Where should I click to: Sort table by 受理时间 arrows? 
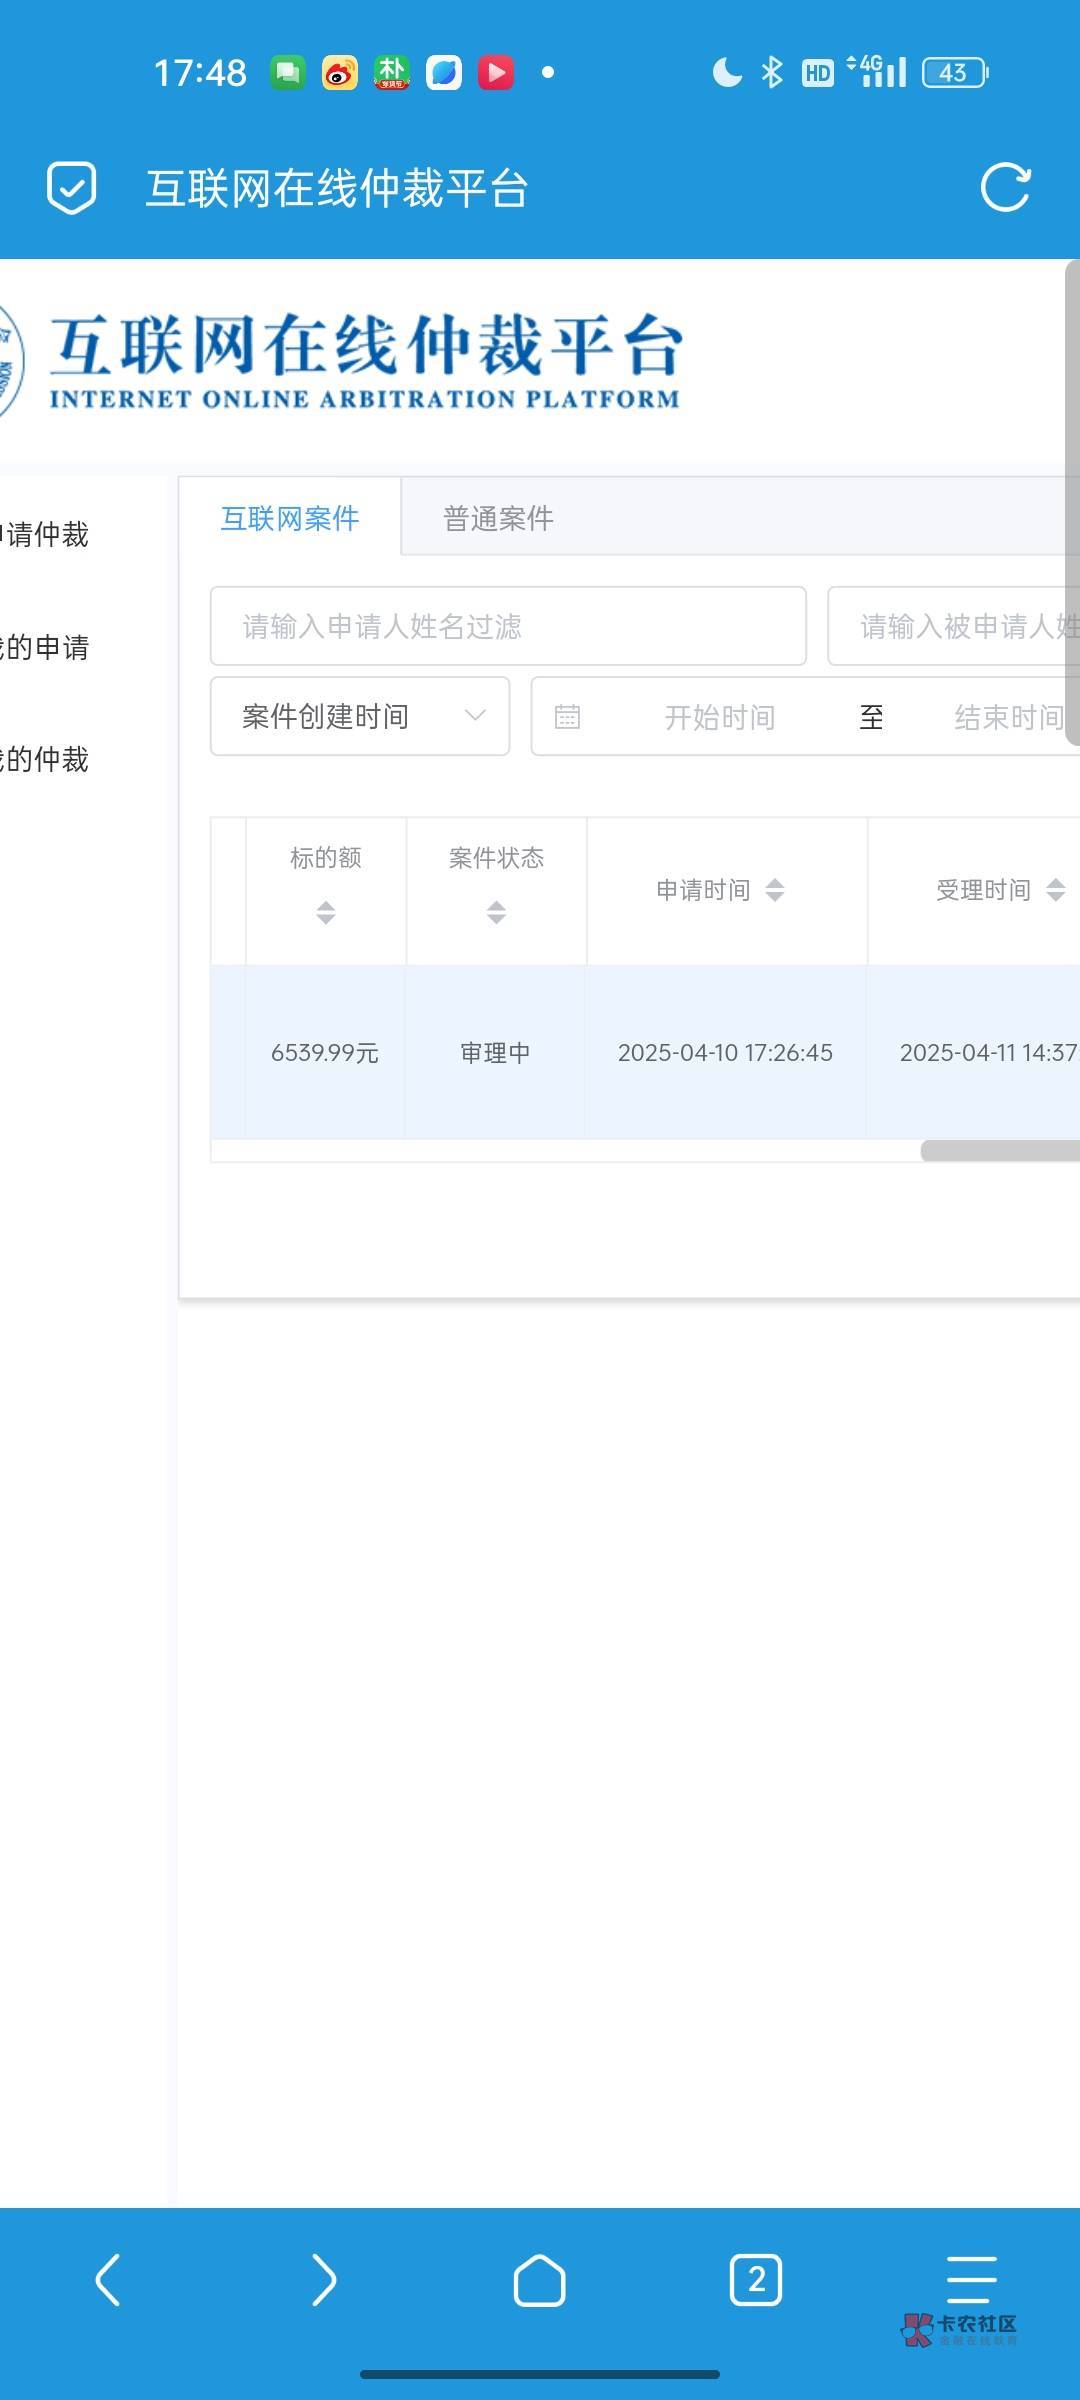(1055, 890)
